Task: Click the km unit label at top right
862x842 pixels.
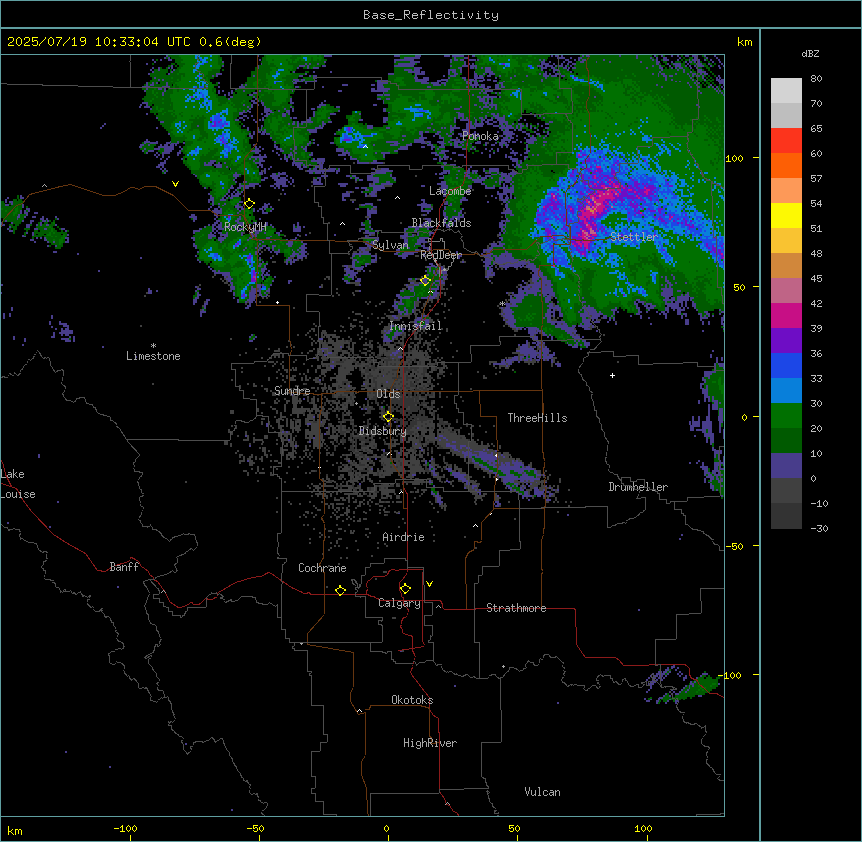Action: point(745,42)
